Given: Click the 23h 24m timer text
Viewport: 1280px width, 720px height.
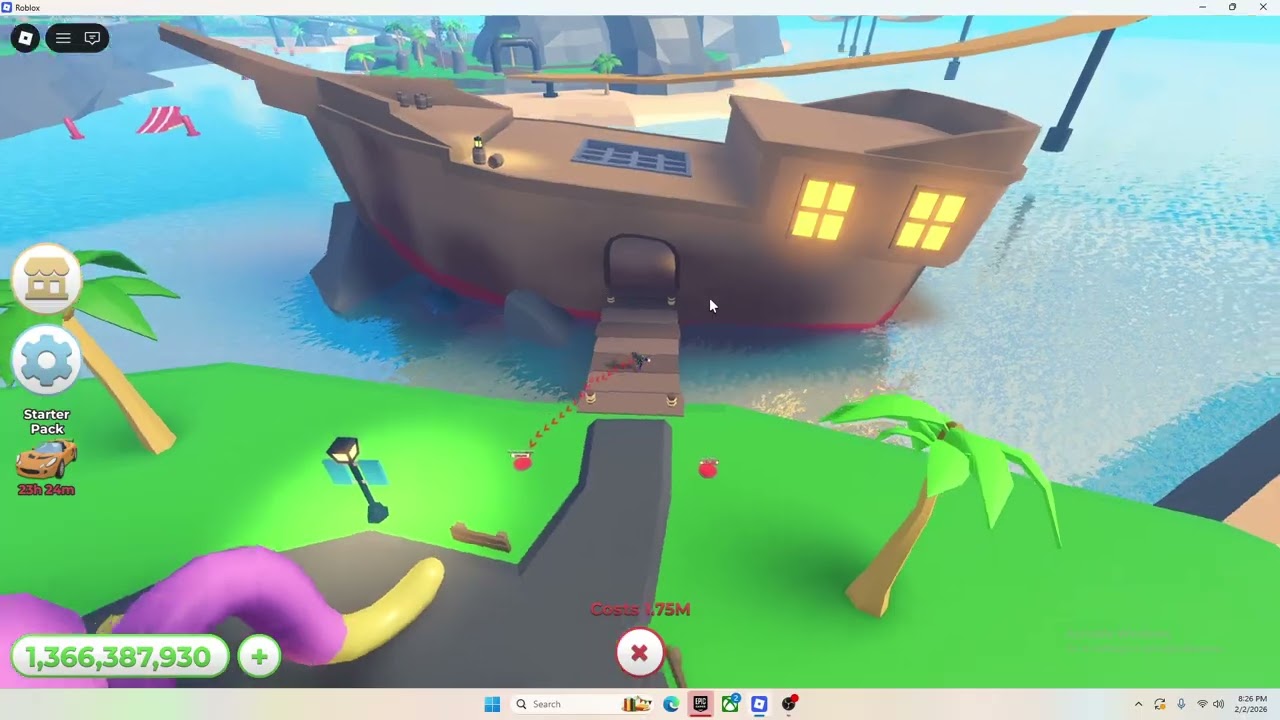Looking at the screenshot, I should (x=46, y=490).
